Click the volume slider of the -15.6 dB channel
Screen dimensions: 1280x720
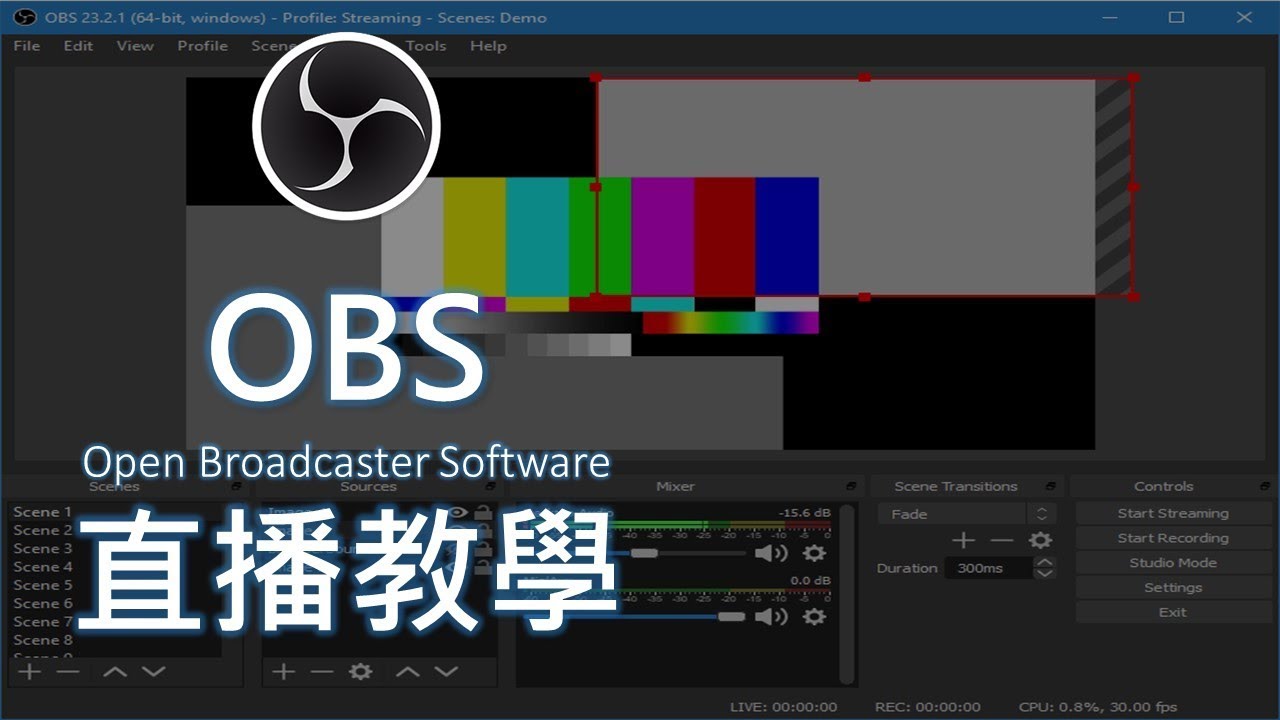(634, 553)
